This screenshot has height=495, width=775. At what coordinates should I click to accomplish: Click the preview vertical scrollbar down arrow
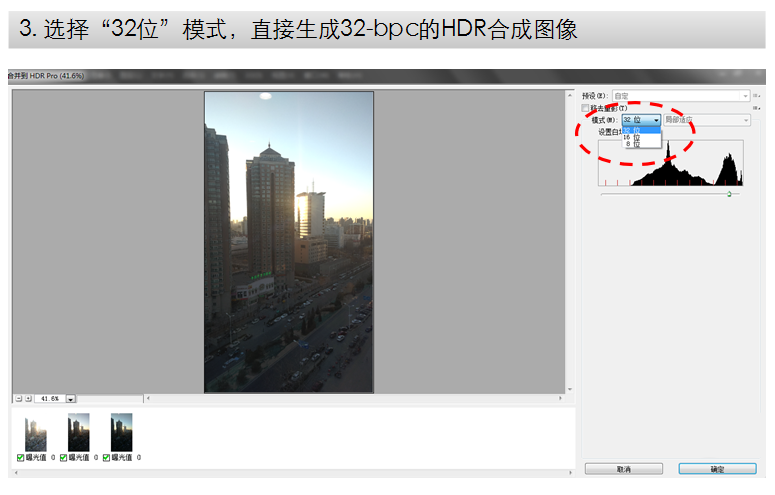[570, 390]
